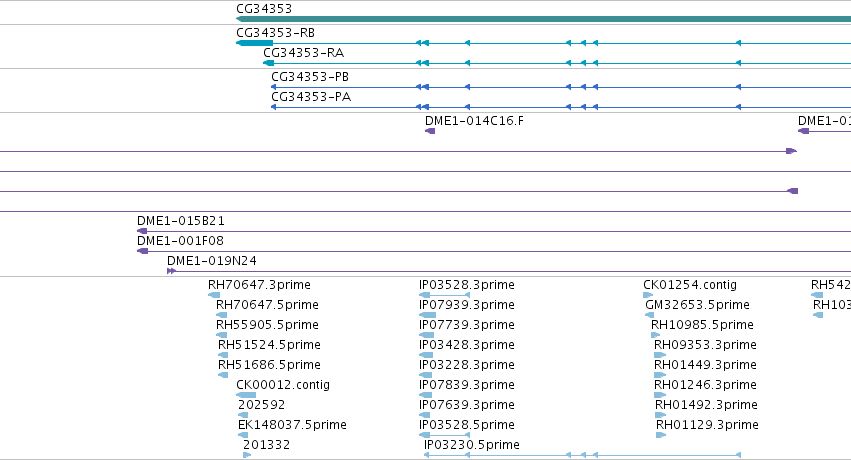Select the thick exon block of CG34353-RB
Screen dimensions: 851x460
pyautogui.click(x=255, y=43)
